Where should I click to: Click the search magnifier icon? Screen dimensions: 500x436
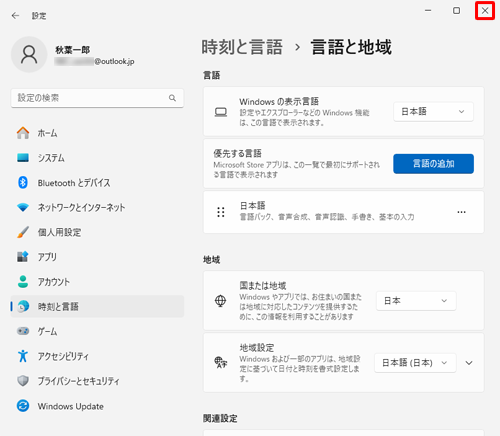tap(172, 98)
